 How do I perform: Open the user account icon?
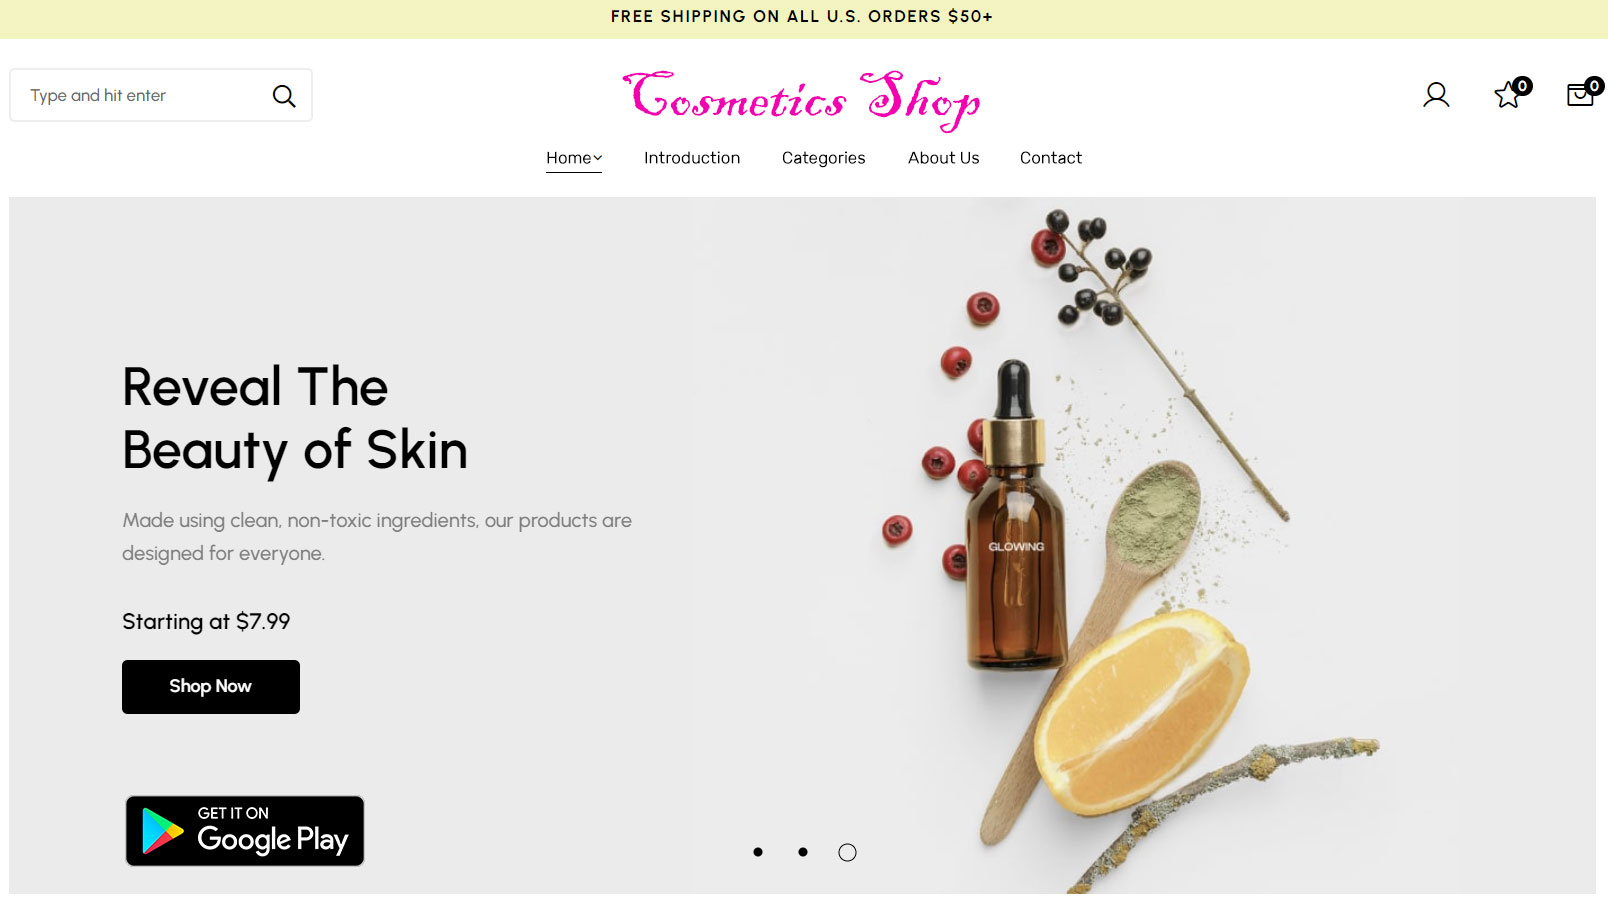point(1436,95)
